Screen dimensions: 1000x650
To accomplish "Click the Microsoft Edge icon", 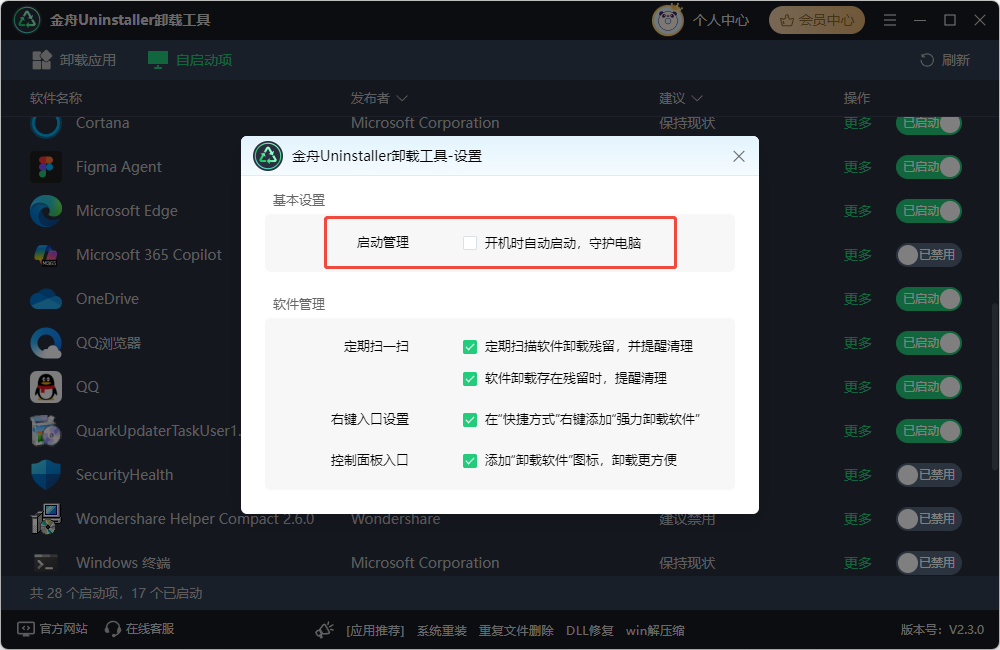I will pyautogui.click(x=46, y=211).
